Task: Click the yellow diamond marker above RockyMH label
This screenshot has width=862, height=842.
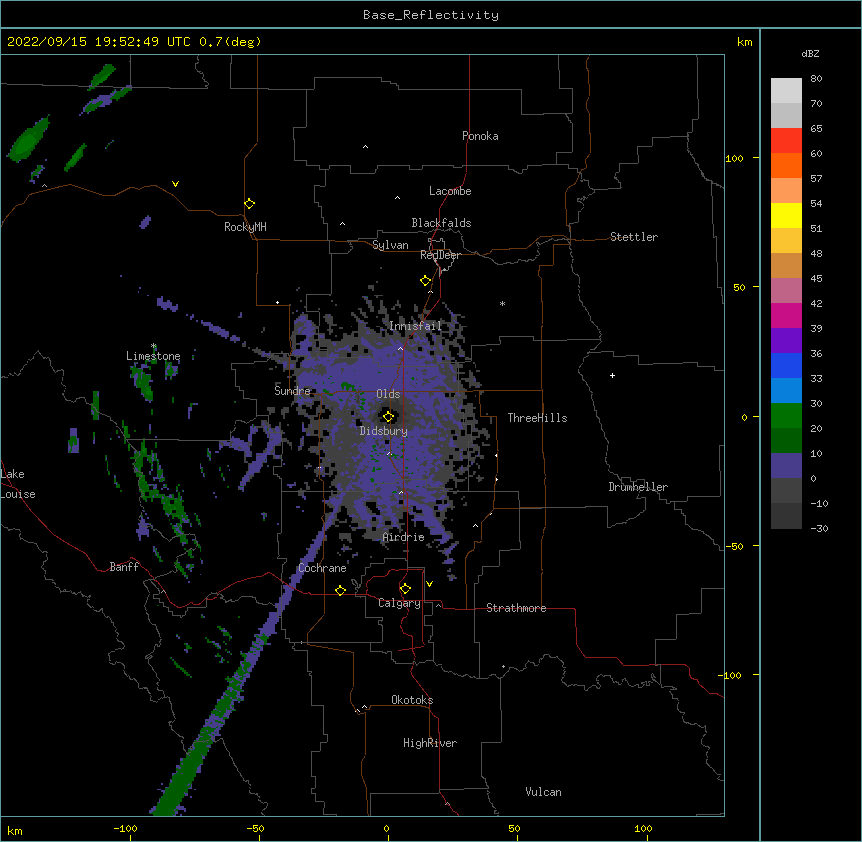Action: tap(249, 203)
